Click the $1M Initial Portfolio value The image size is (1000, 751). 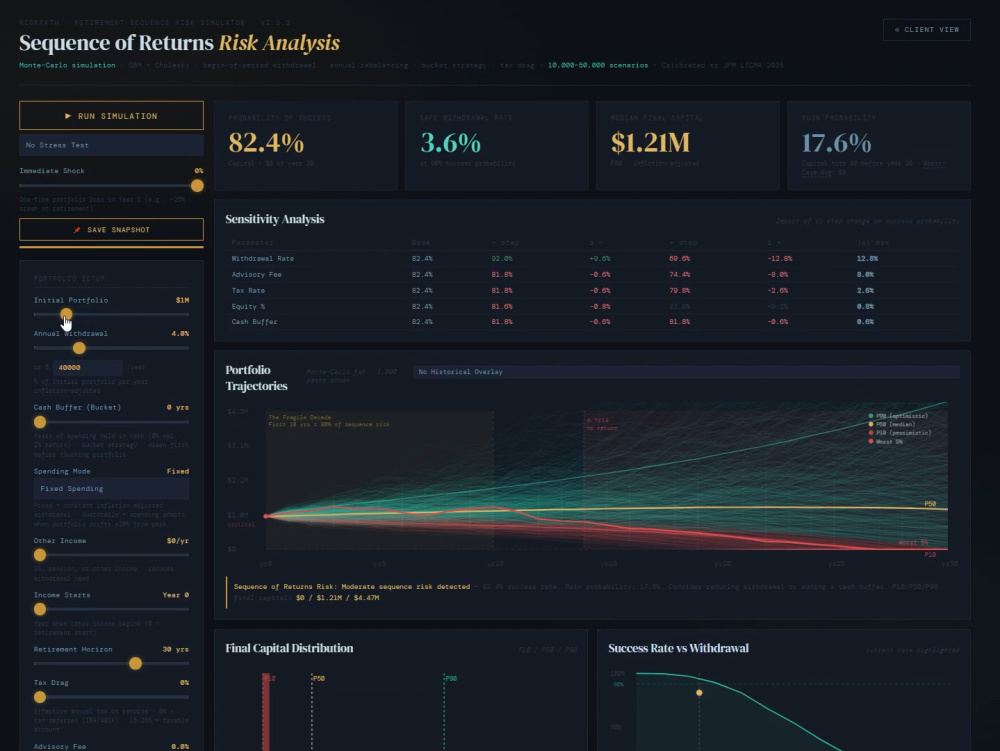pos(182,300)
